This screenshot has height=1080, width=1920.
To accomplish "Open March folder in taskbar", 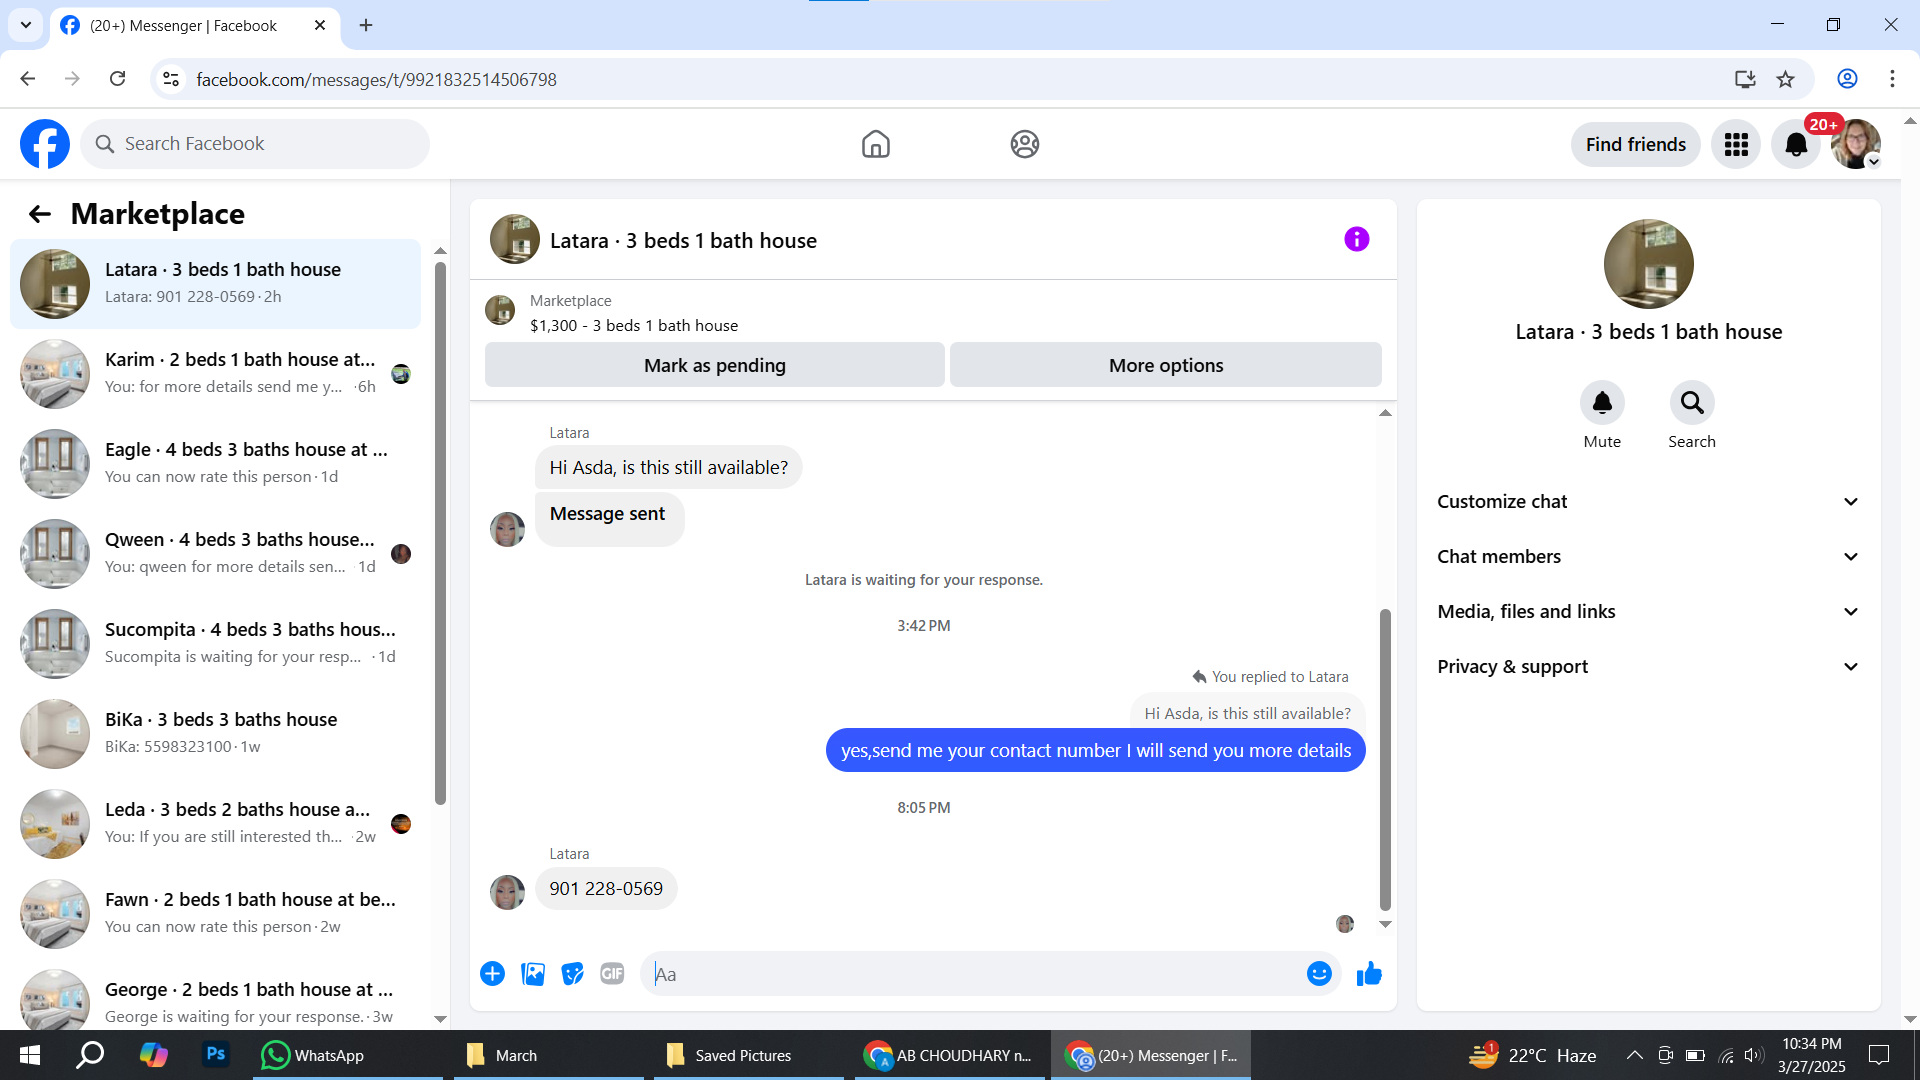I will [x=548, y=1055].
